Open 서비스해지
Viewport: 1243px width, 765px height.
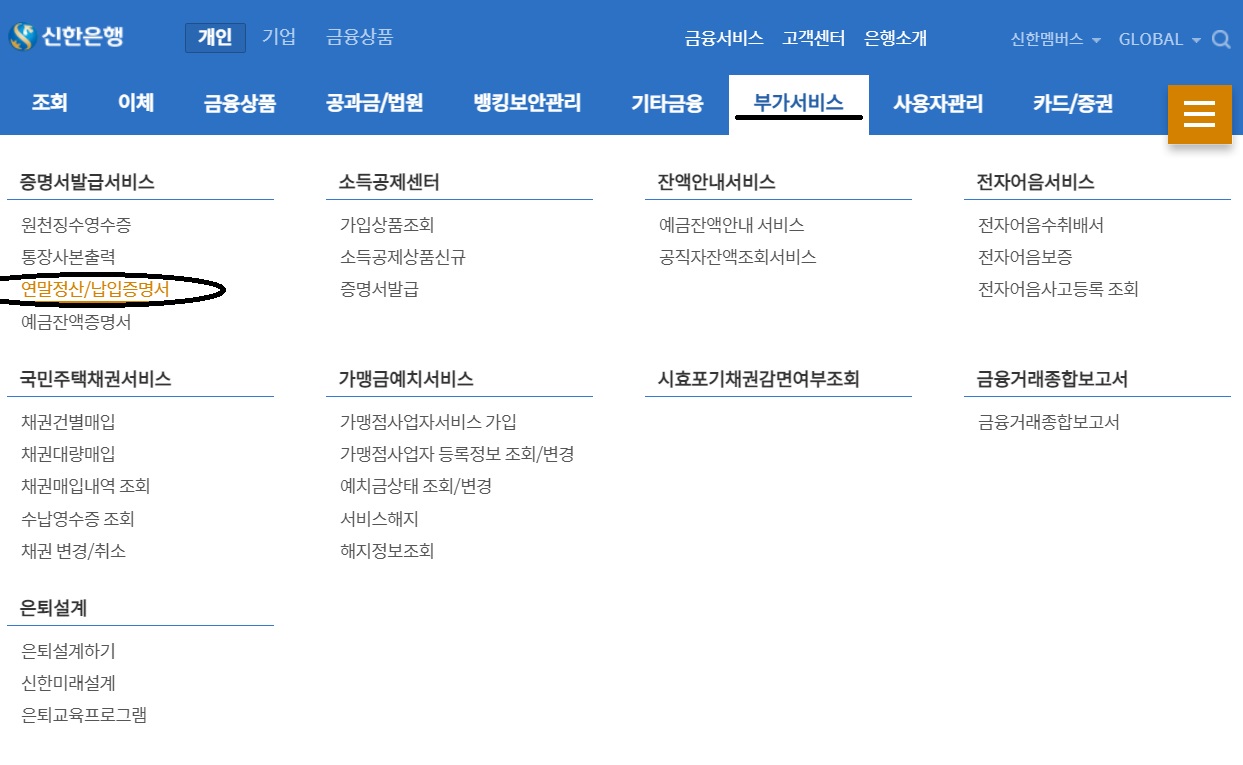pyautogui.click(x=379, y=519)
